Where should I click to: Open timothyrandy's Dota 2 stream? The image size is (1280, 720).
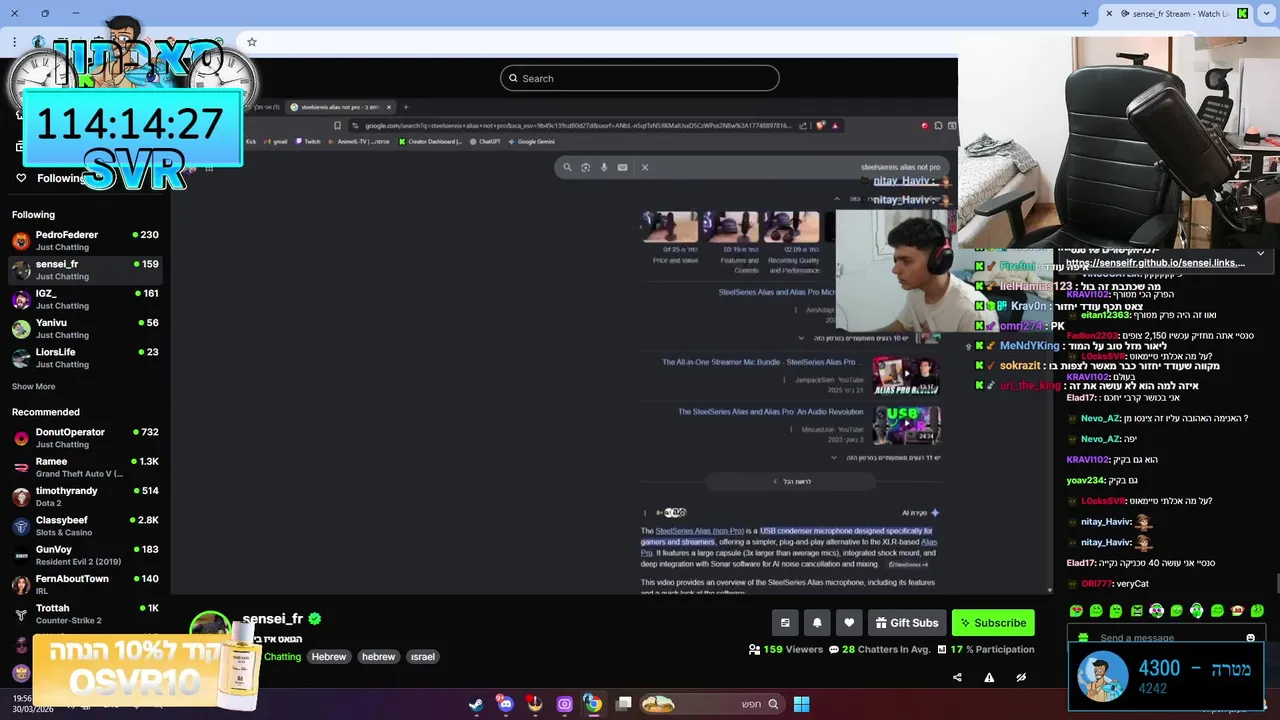85,496
